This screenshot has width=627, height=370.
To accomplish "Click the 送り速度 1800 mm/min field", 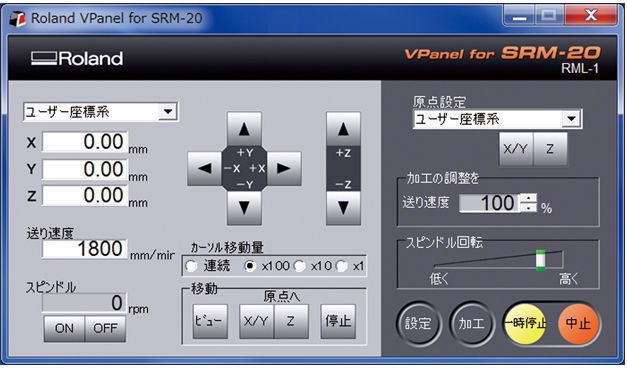I will 85,249.
